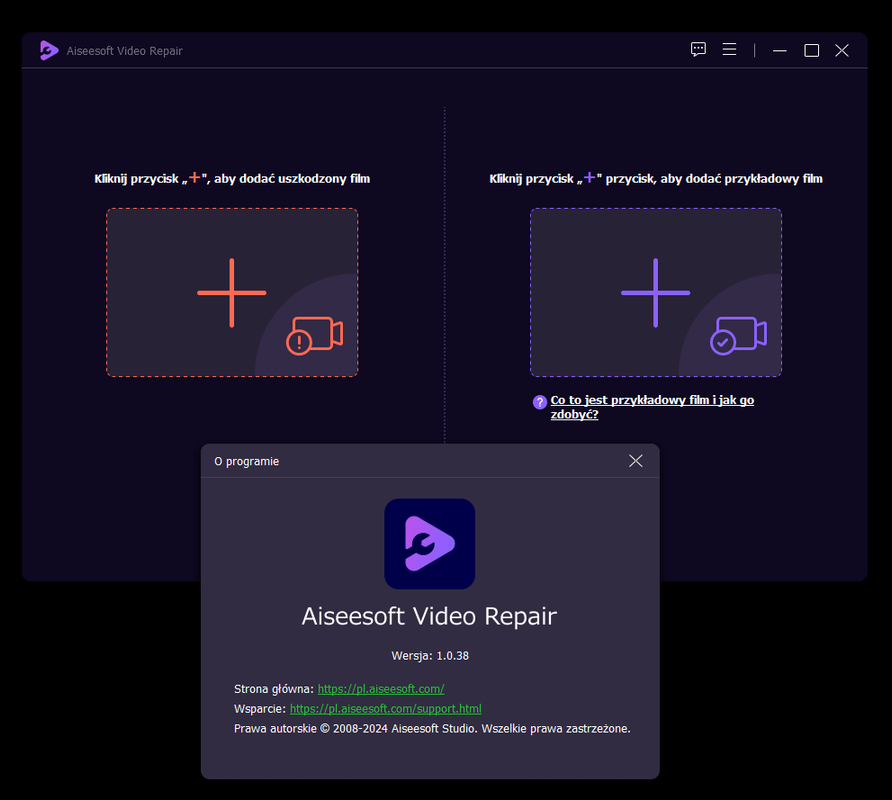The width and height of the screenshot is (892, 800).
Task: Open the support.html link in About dialog
Action: pyautogui.click(x=385, y=709)
